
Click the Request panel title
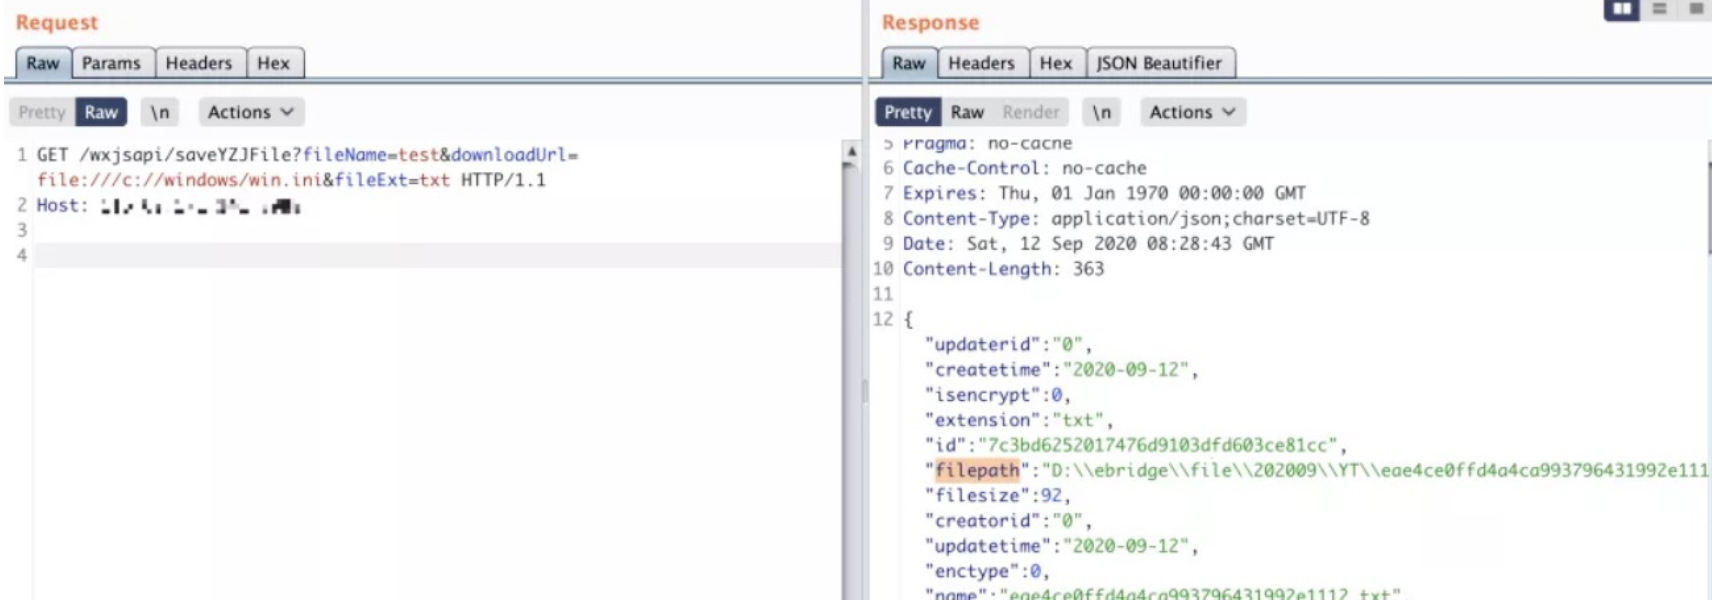[x=57, y=22]
